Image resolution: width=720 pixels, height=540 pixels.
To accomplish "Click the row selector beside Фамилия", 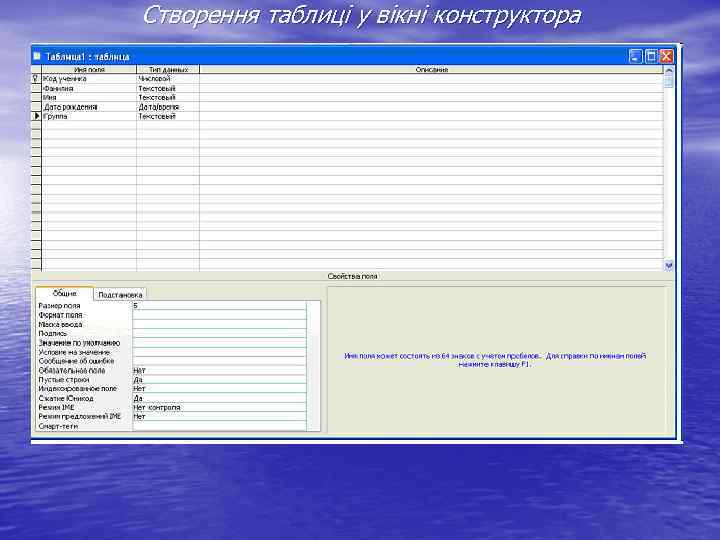I will (36, 88).
